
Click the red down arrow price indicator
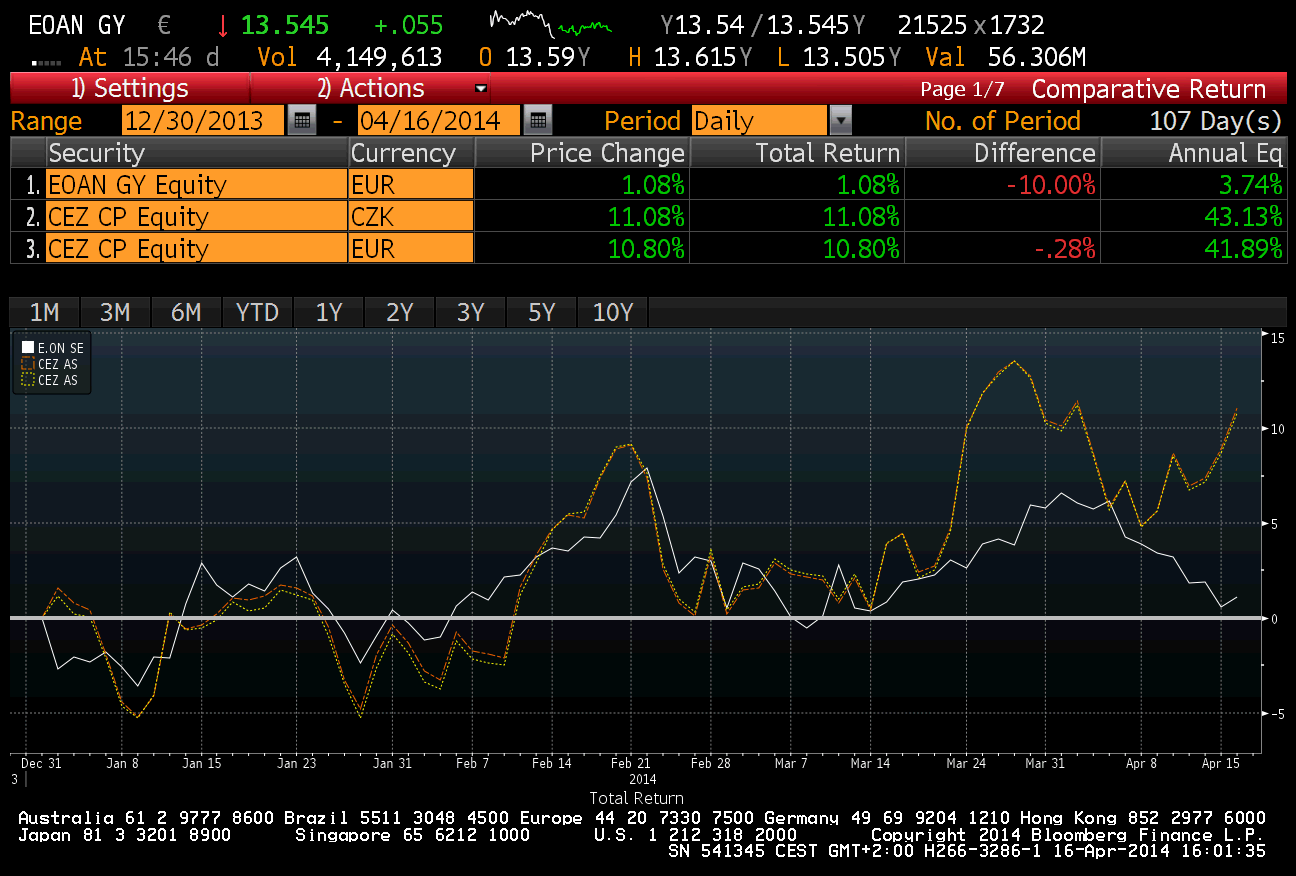pos(223,25)
